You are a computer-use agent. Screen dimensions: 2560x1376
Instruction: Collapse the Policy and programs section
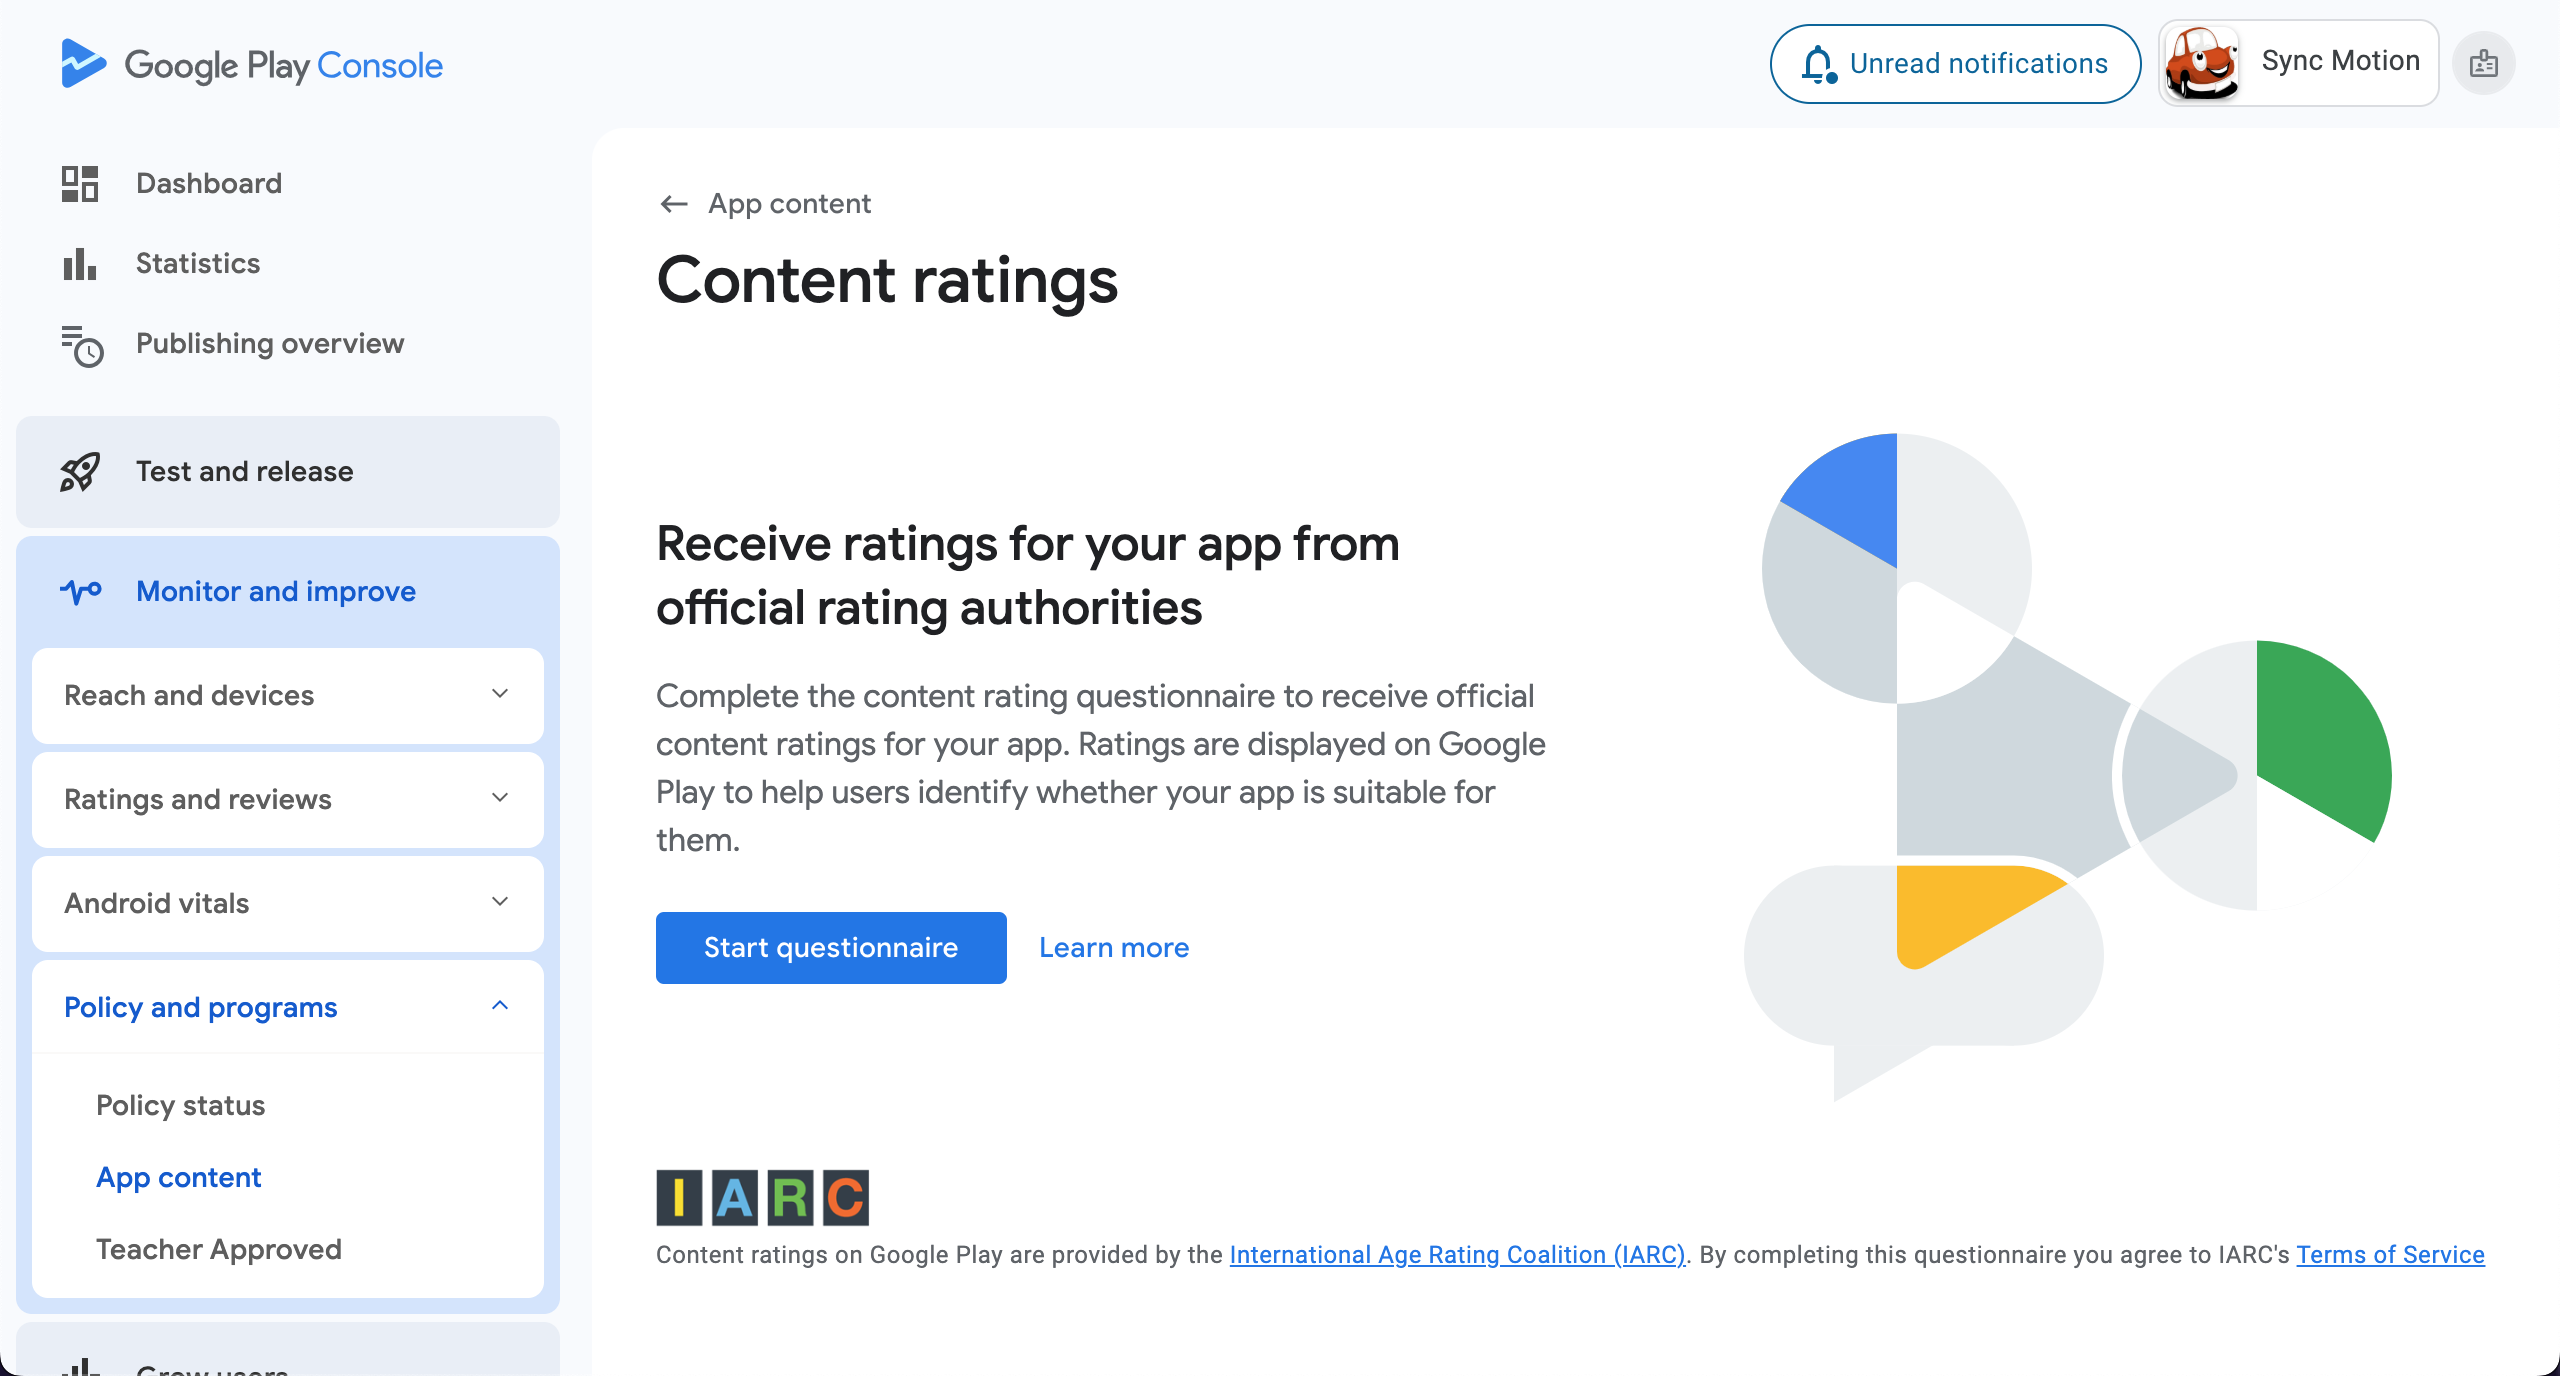tap(288, 1008)
